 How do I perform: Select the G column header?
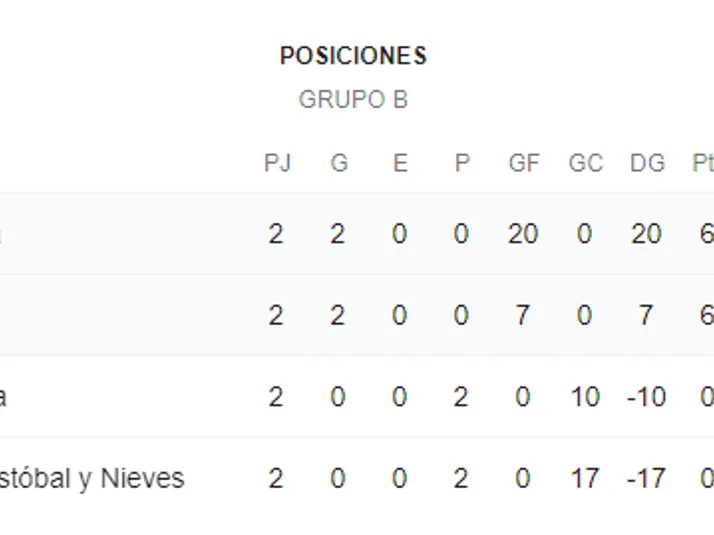coord(339,163)
